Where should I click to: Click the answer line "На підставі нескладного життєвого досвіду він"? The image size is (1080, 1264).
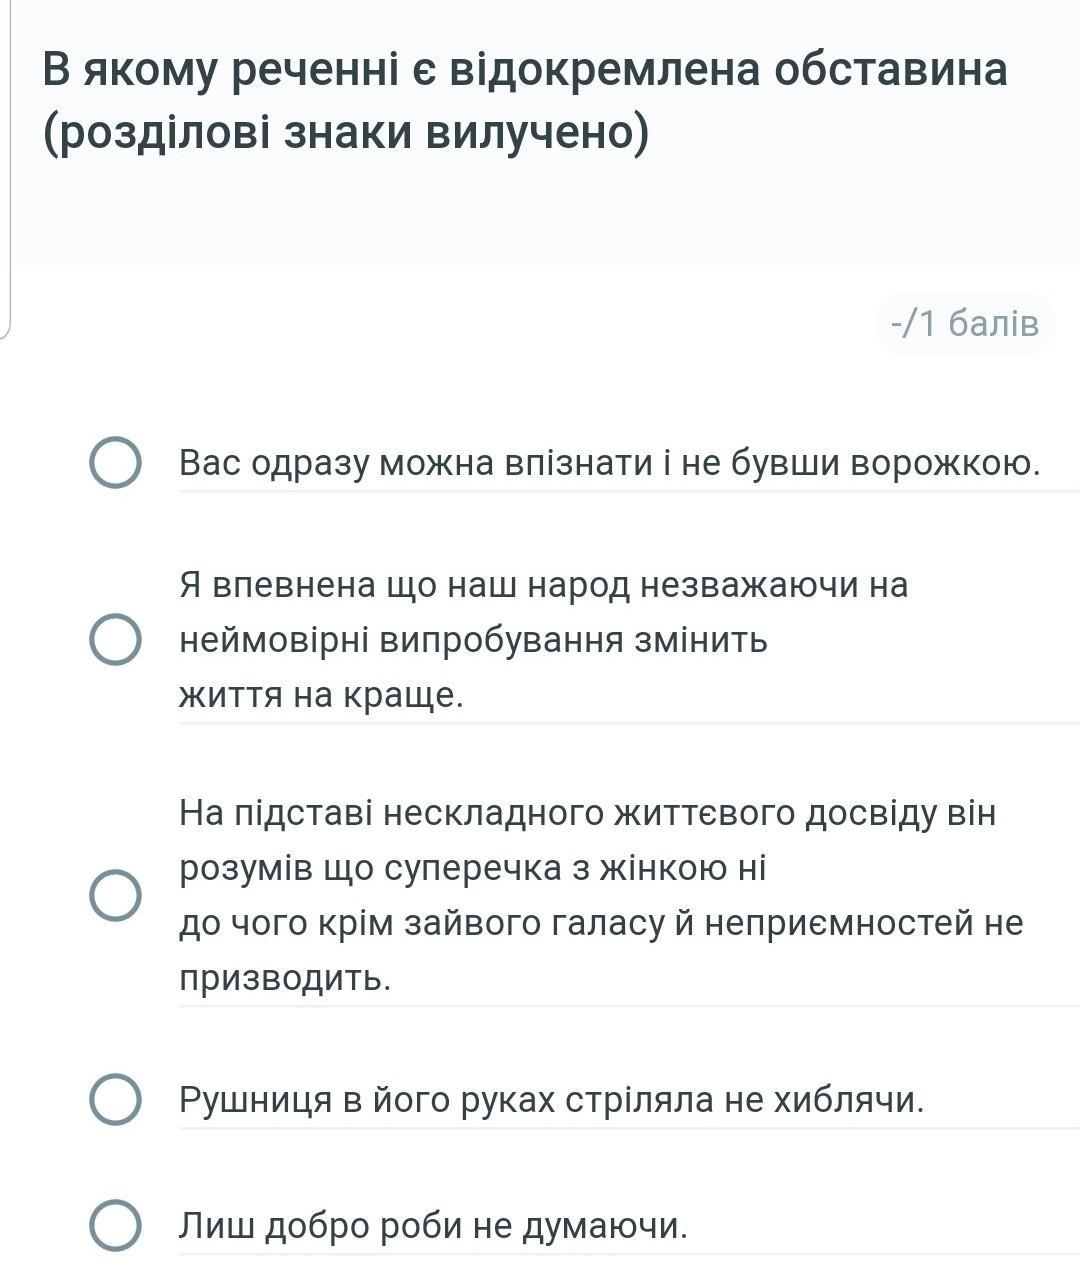pyautogui.click(x=588, y=814)
